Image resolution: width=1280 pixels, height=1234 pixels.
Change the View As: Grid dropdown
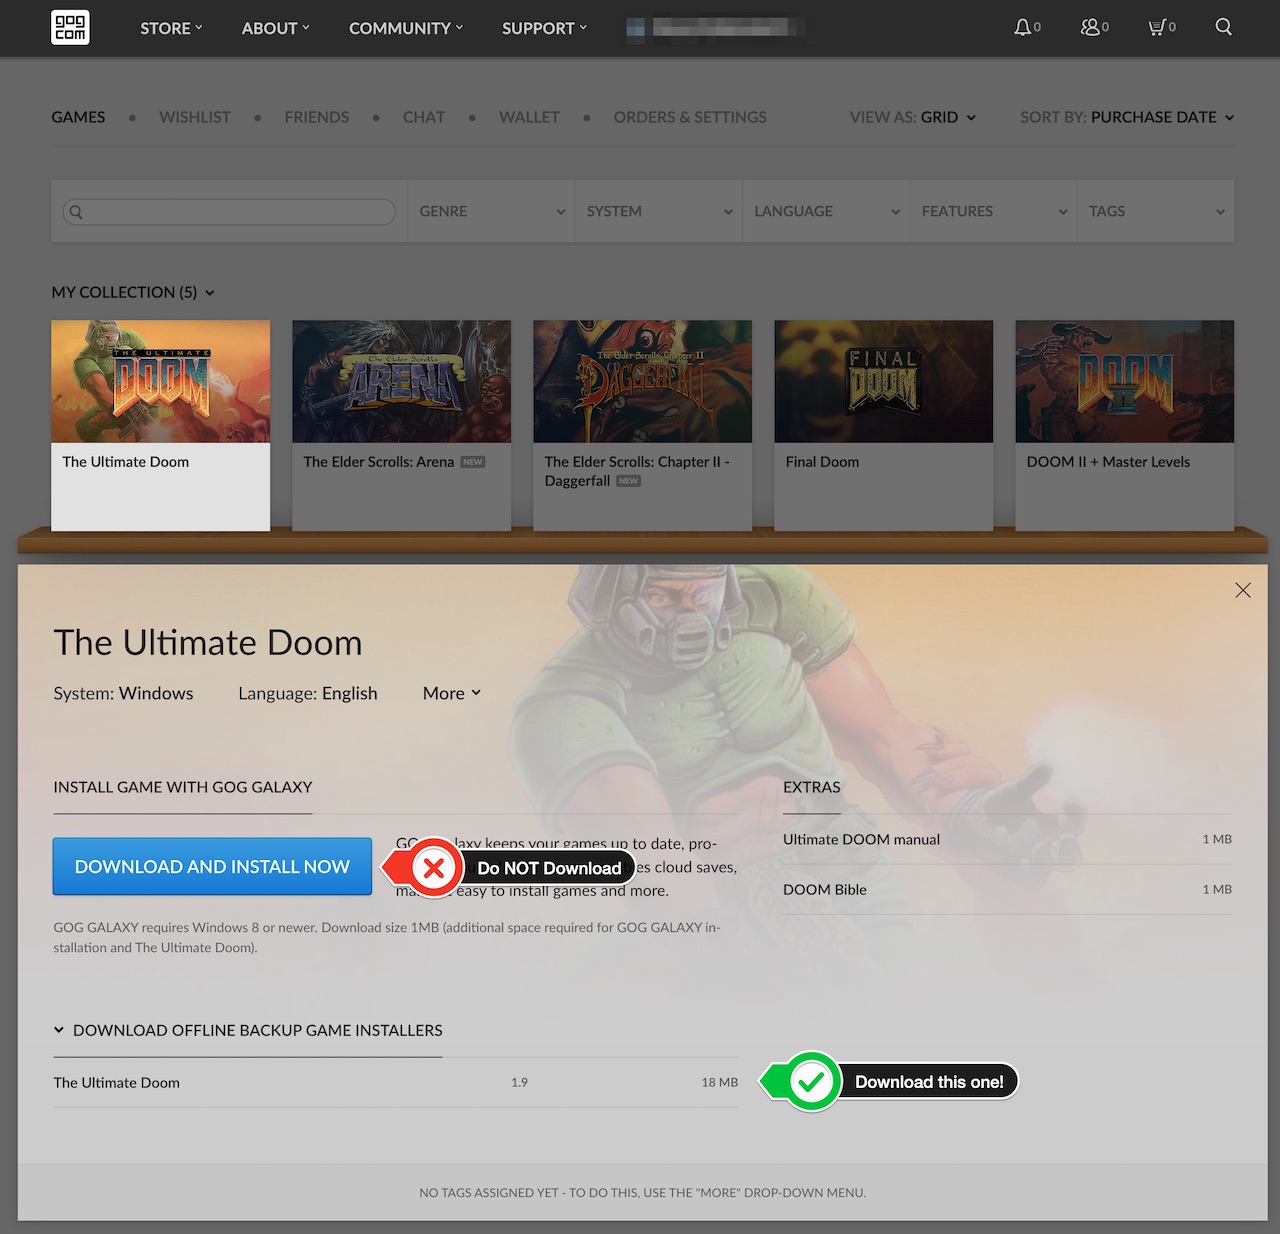912,117
